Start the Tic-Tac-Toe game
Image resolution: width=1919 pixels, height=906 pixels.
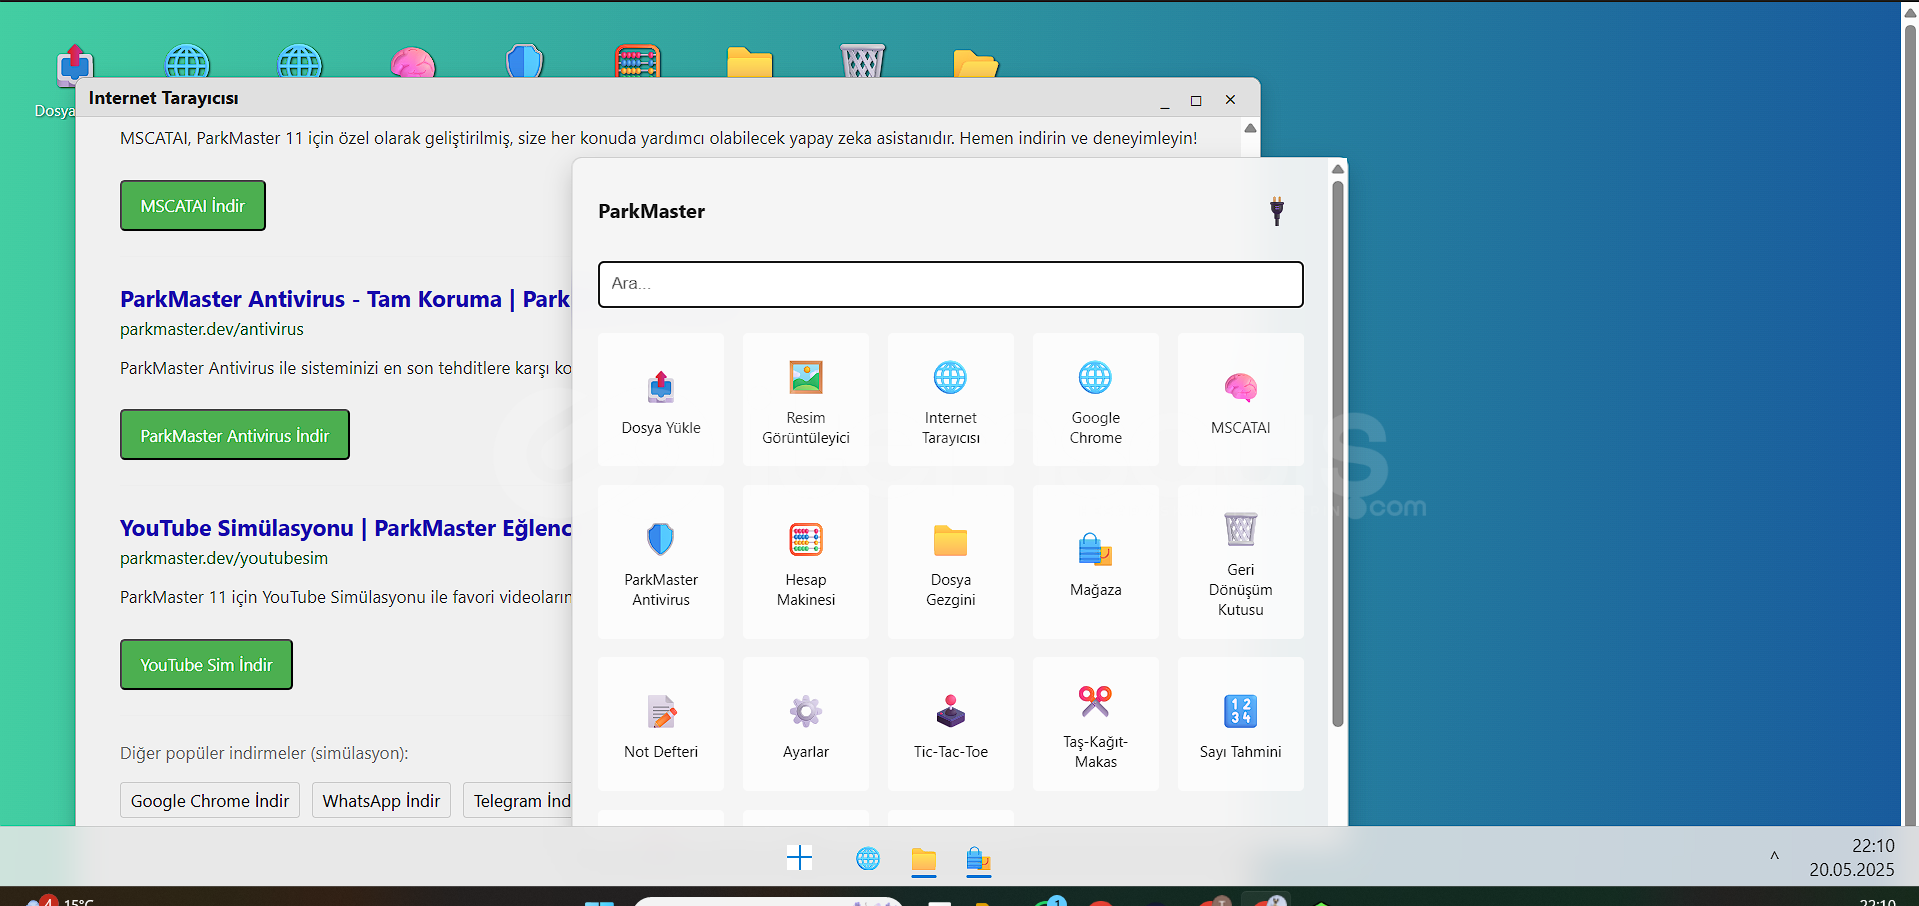pos(951,724)
